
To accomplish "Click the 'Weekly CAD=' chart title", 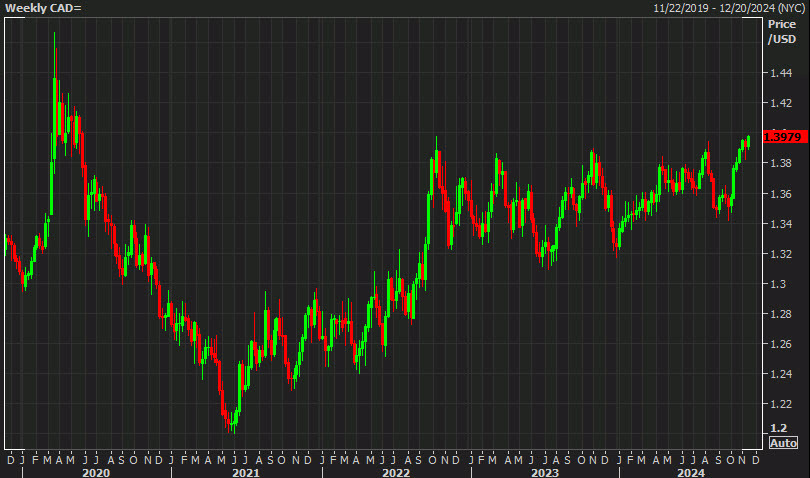I will [x=43, y=8].
